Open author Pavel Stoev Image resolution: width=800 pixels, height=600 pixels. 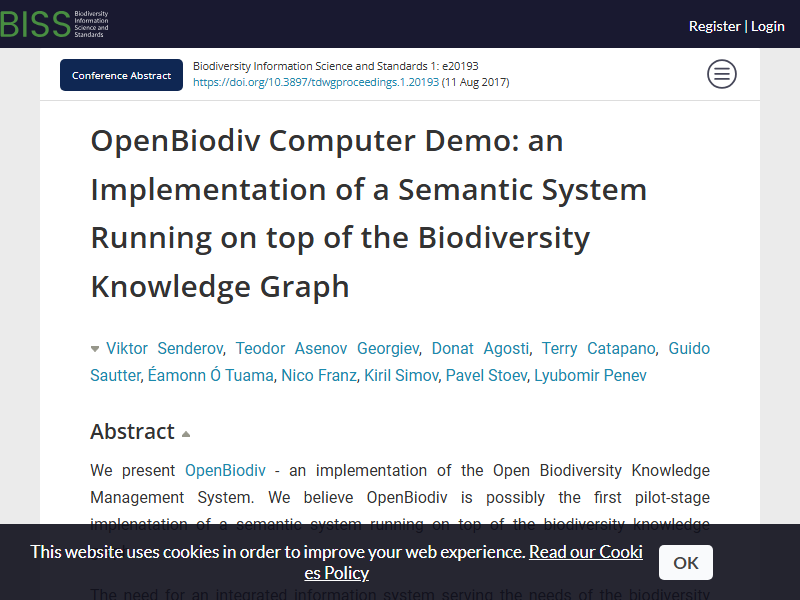click(486, 376)
